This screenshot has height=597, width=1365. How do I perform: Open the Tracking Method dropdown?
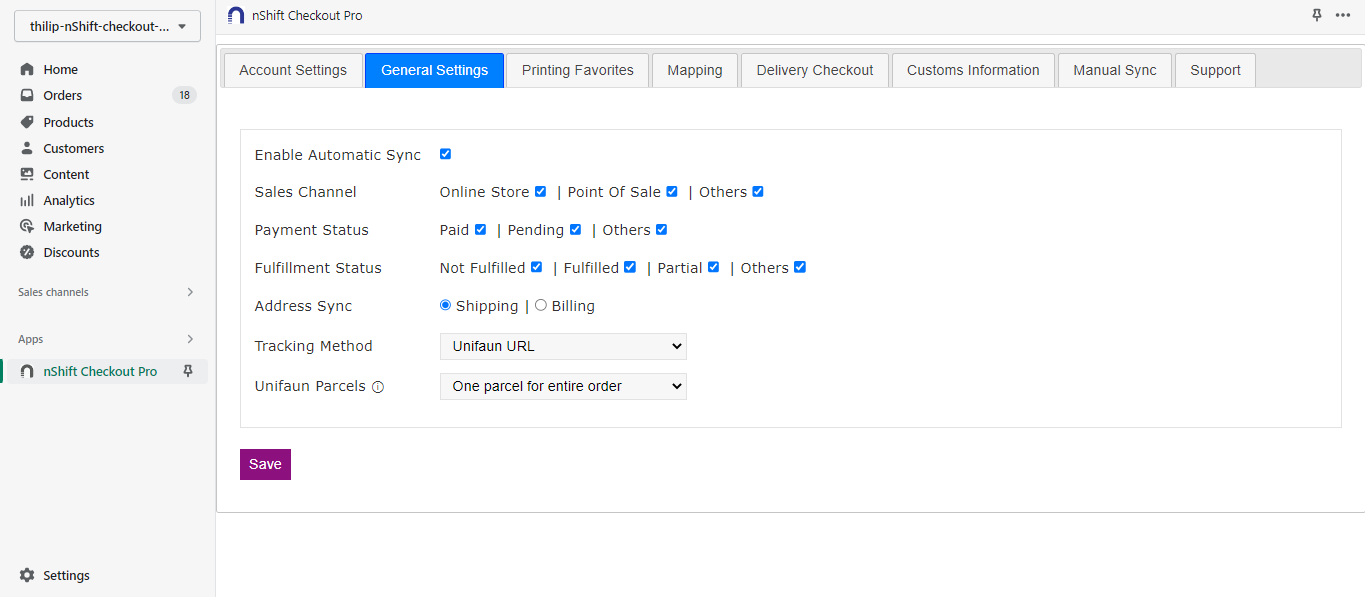[x=563, y=346]
